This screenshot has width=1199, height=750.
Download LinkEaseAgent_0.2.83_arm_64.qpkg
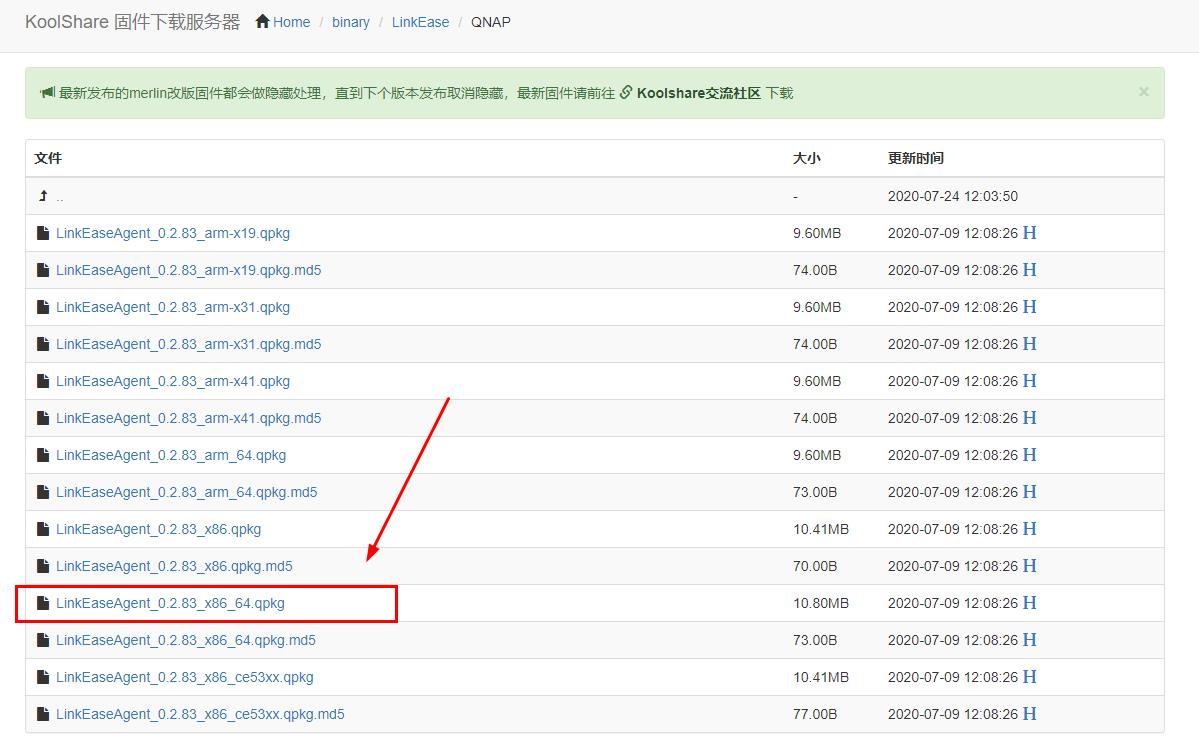(171, 455)
